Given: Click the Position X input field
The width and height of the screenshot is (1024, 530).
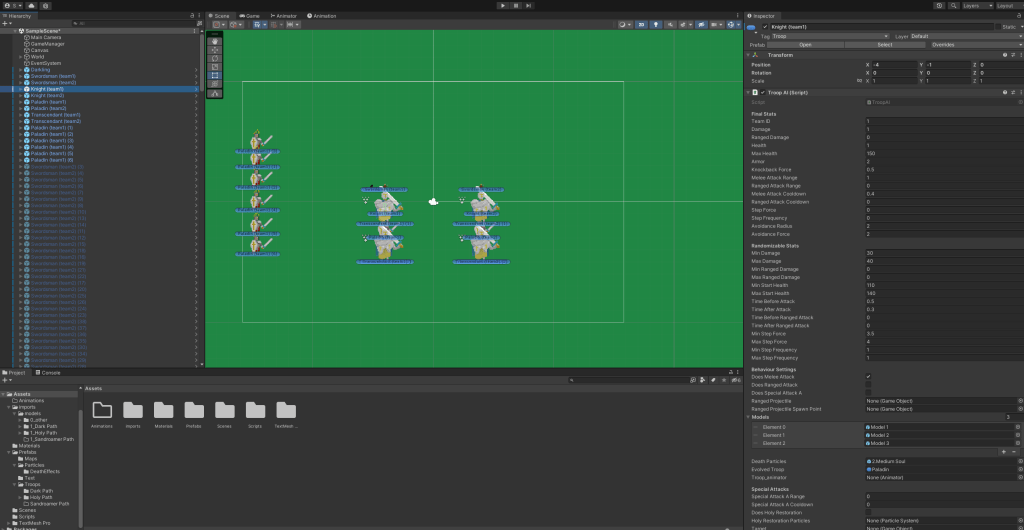Looking at the screenshot, I should tap(892, 65).
